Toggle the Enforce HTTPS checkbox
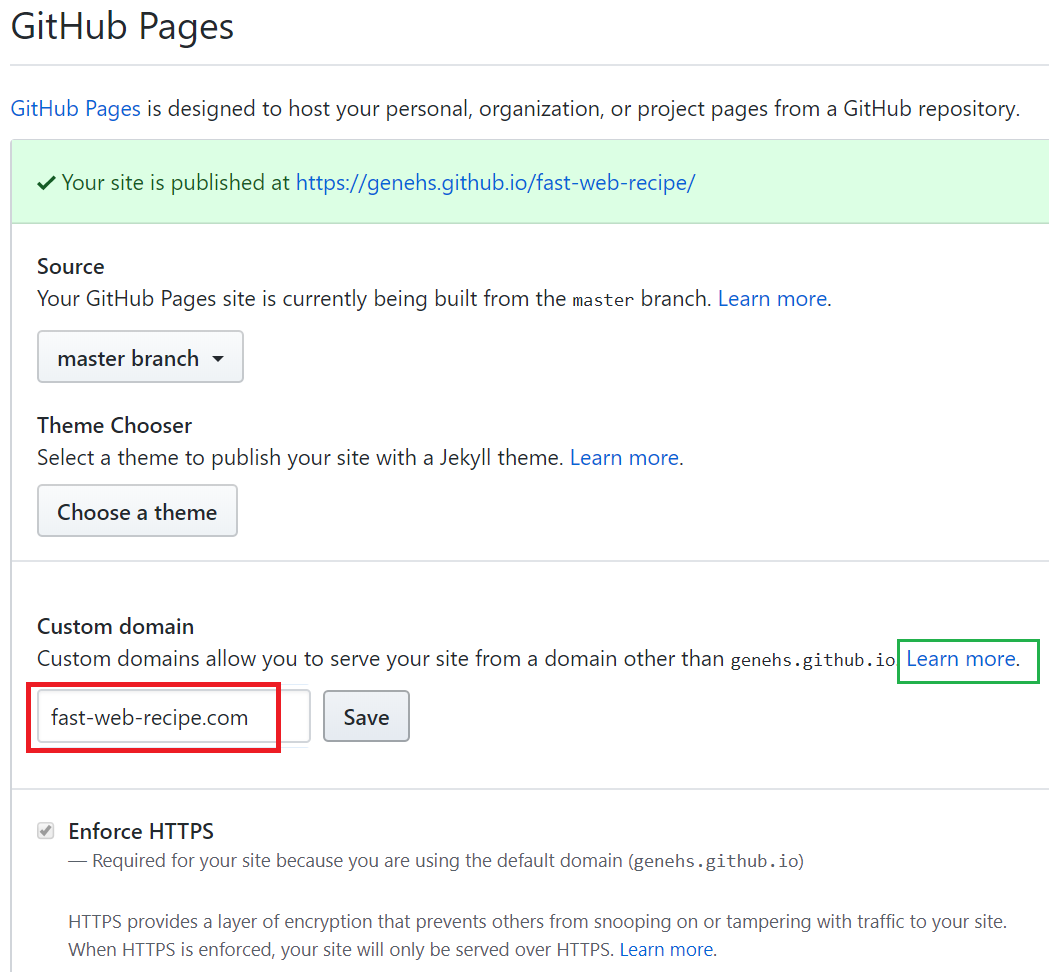Screen dimensions: 1049x972 click(45, 831)
